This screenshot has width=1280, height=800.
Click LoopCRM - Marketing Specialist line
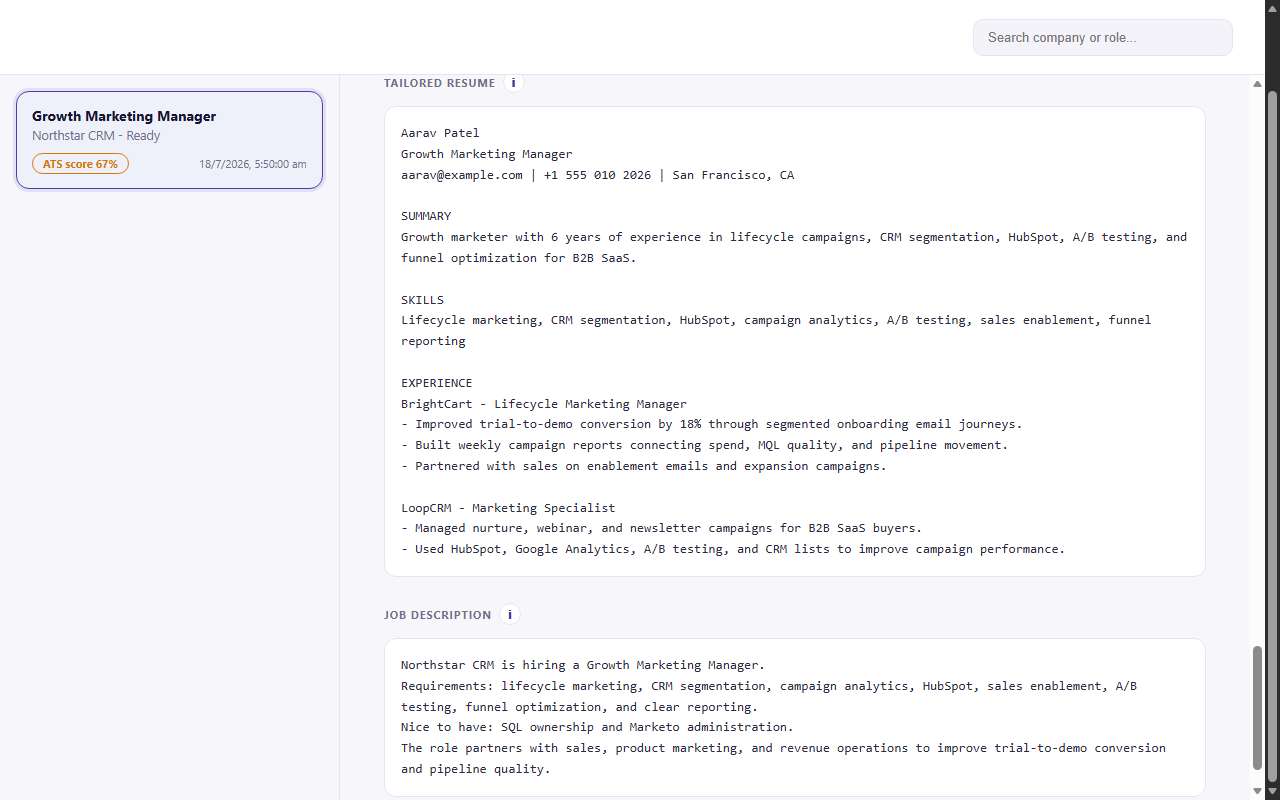pos(508,508)
